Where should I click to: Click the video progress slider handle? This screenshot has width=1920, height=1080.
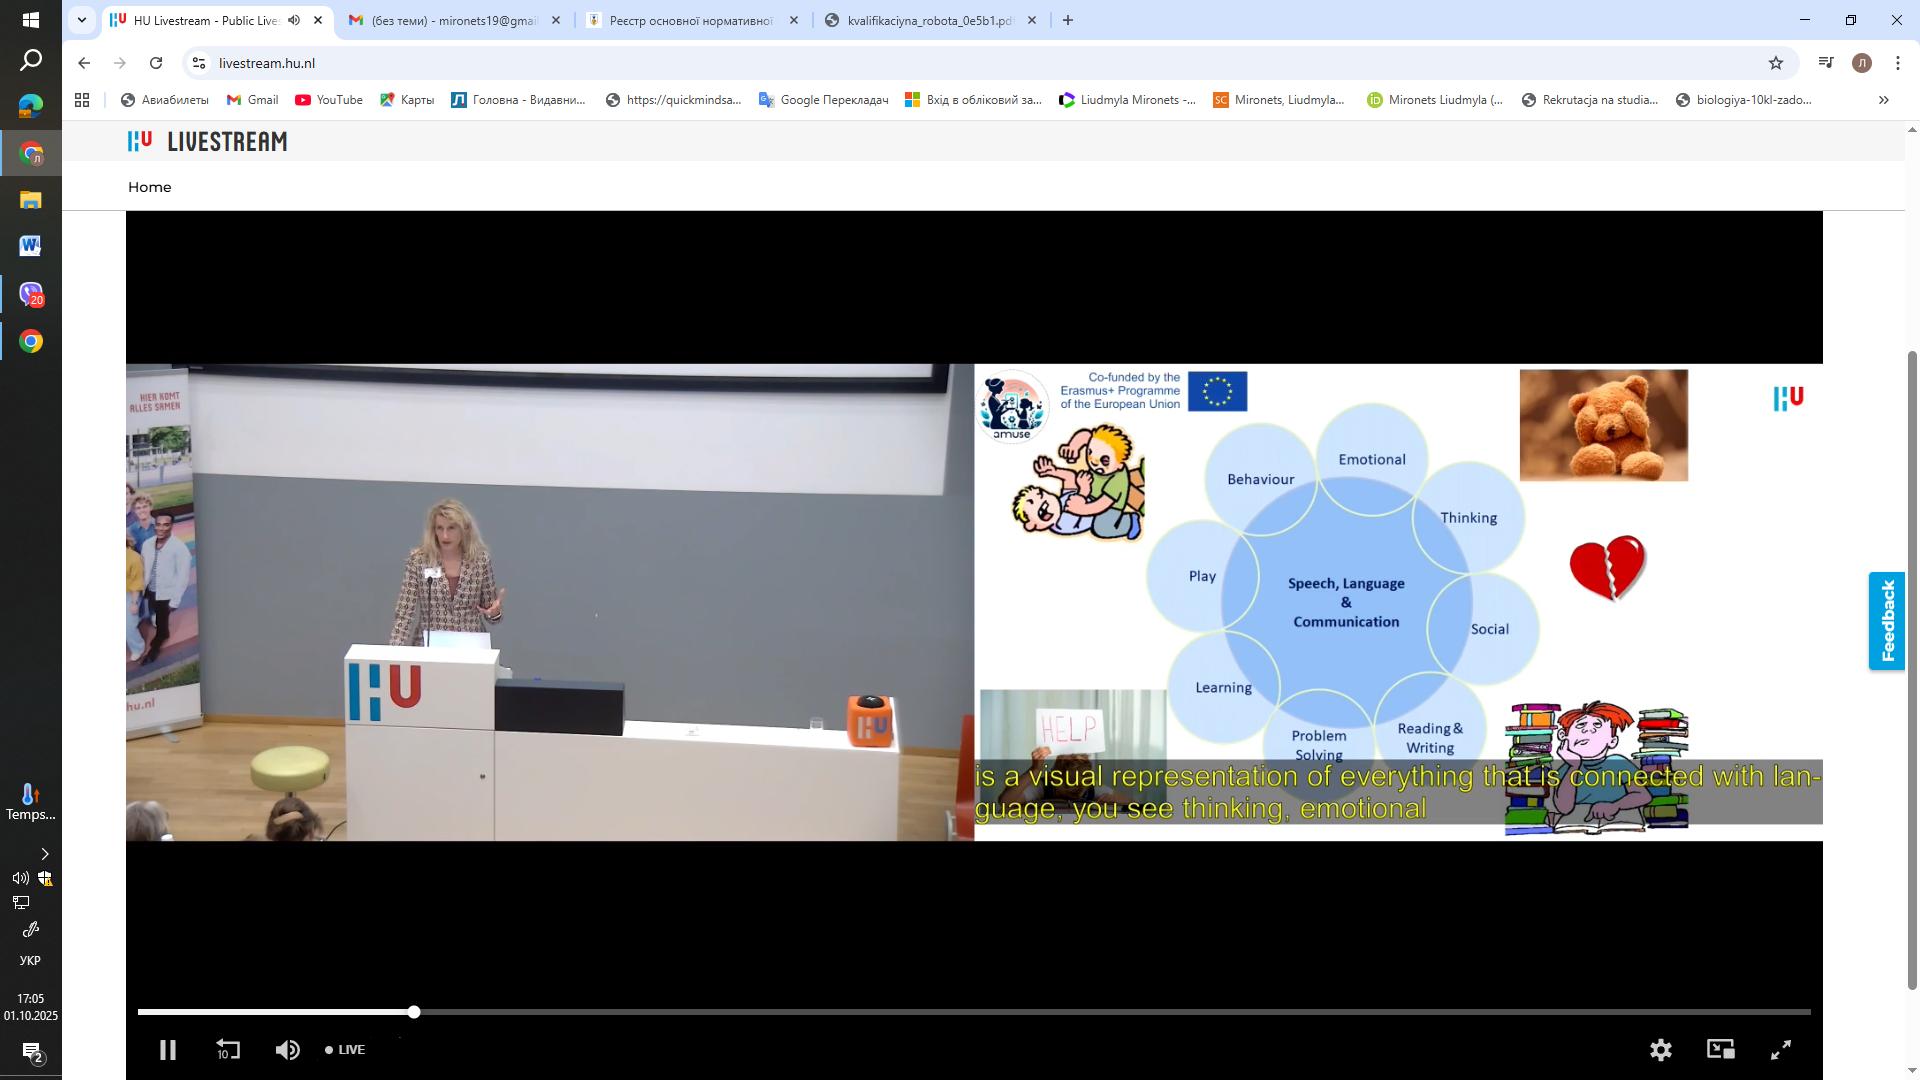pos(414,1012)
